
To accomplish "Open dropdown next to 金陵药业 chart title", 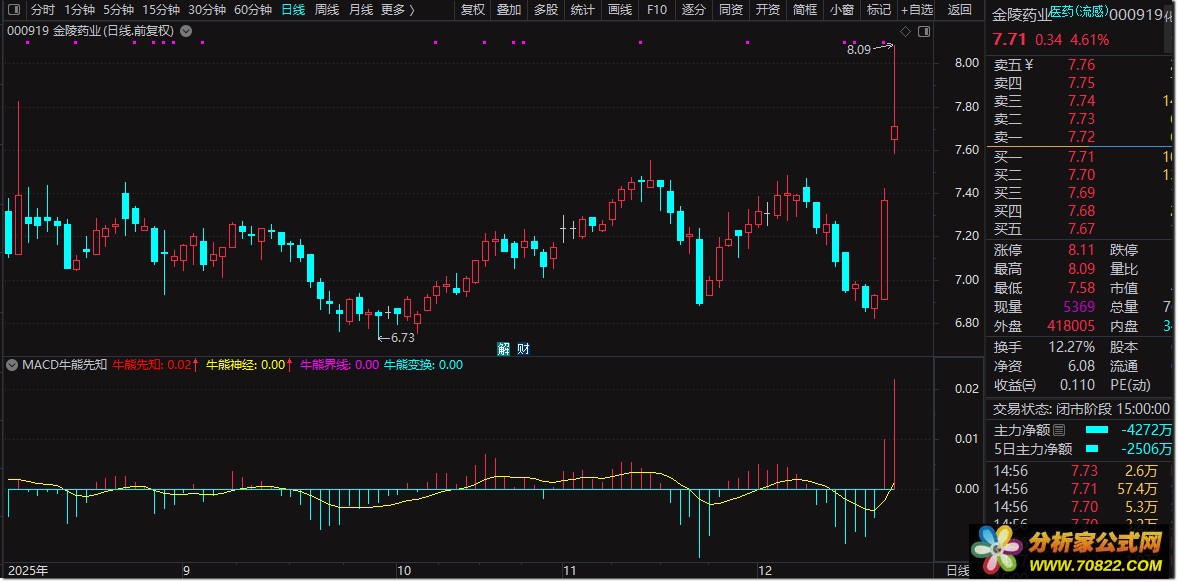I will [x=185, y=31].
